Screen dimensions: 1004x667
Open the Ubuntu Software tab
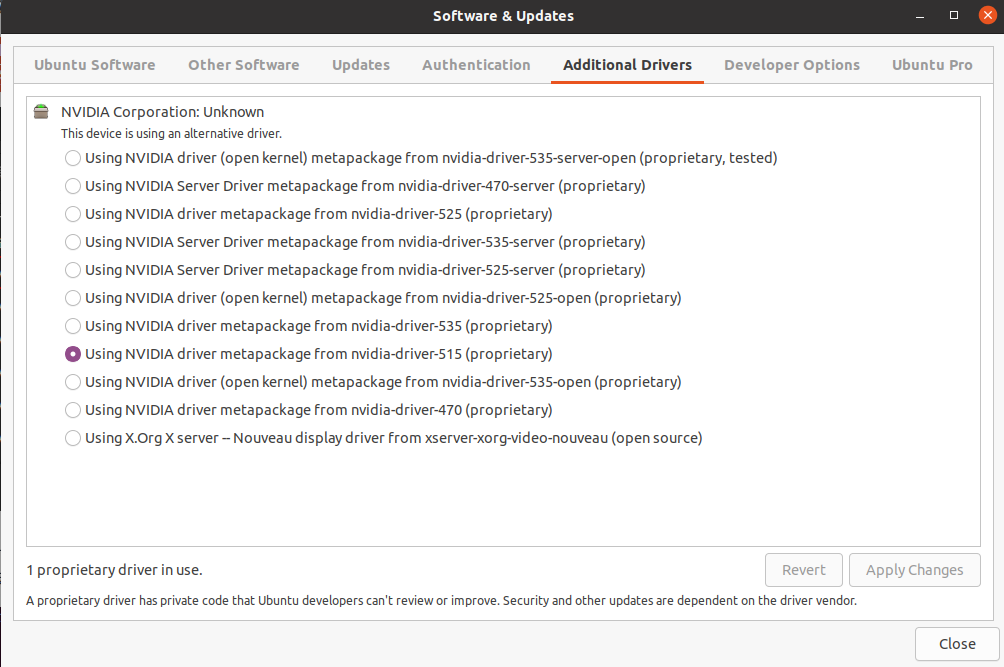95,65
